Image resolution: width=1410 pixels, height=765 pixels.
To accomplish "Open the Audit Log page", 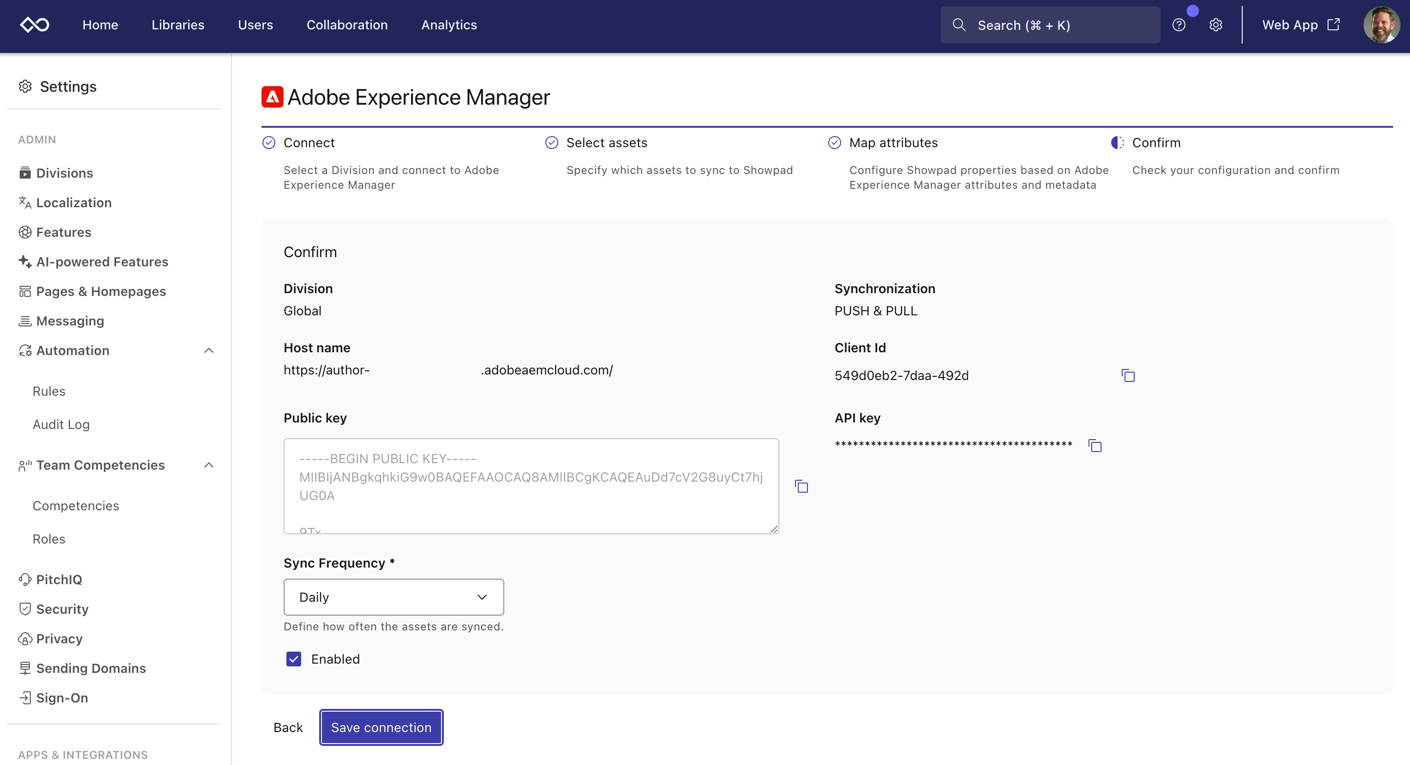I will point(61,425).
